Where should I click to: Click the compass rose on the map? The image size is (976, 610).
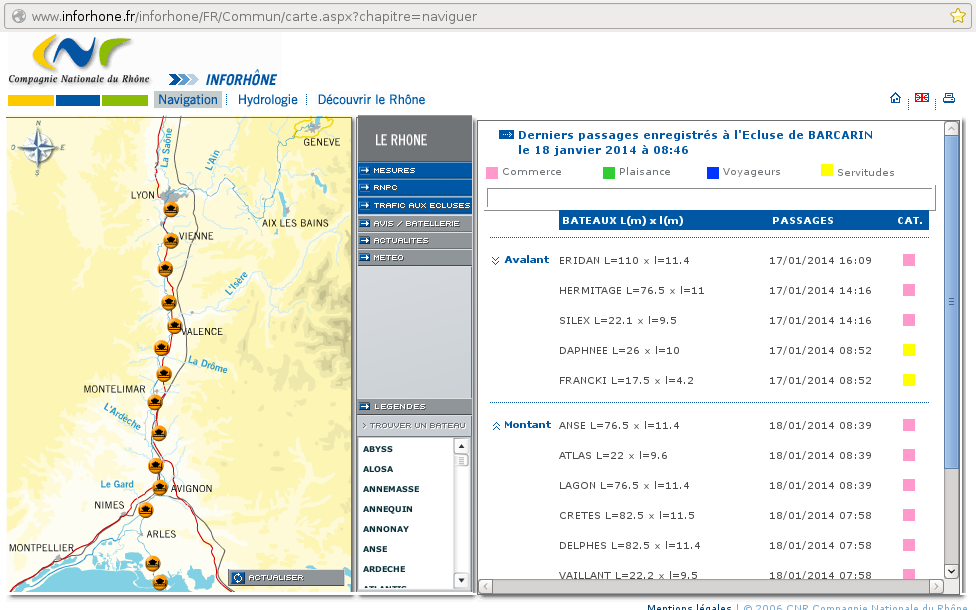coord(38,148)
